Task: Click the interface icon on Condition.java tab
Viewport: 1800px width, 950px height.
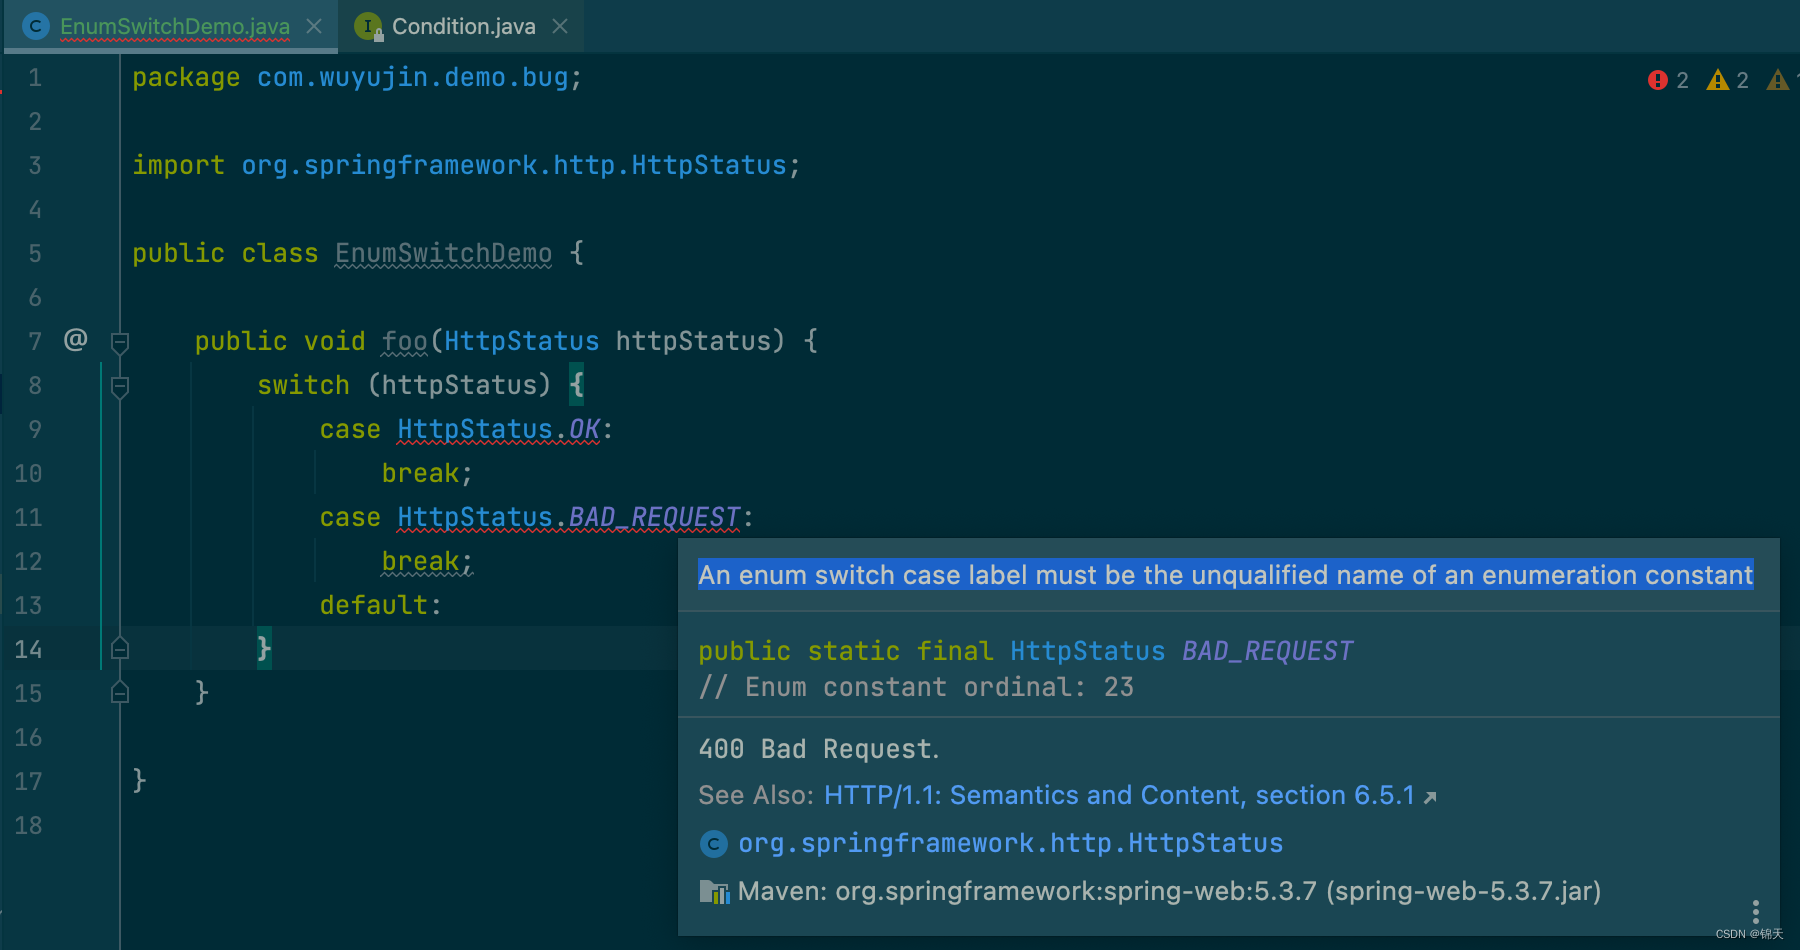Action: tap(367, 27)
